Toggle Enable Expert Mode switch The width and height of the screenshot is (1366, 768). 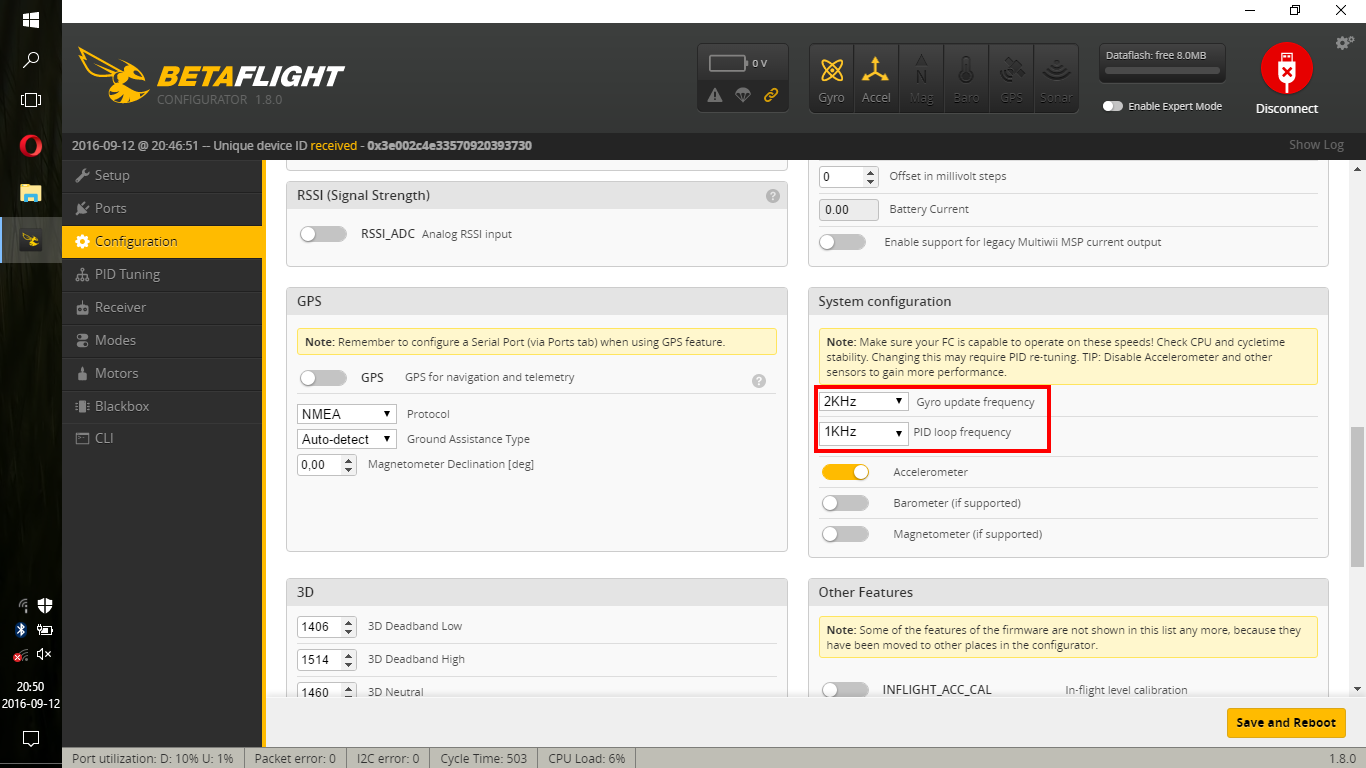[x=1112, y=106]
